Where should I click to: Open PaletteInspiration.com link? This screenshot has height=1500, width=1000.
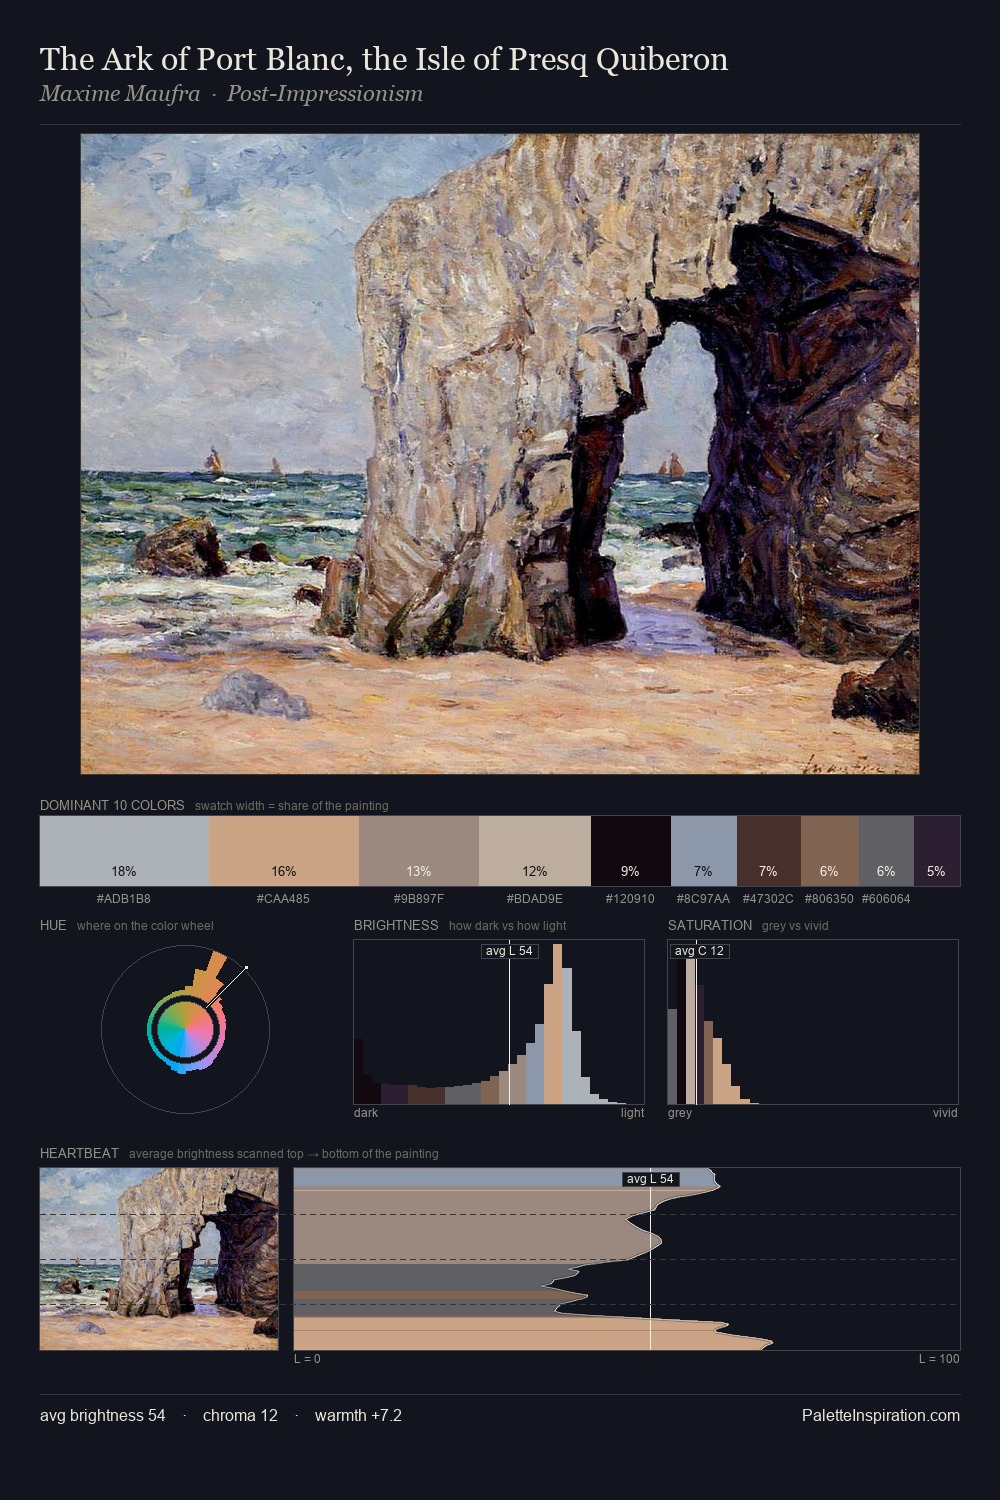tap(881, 1415)
